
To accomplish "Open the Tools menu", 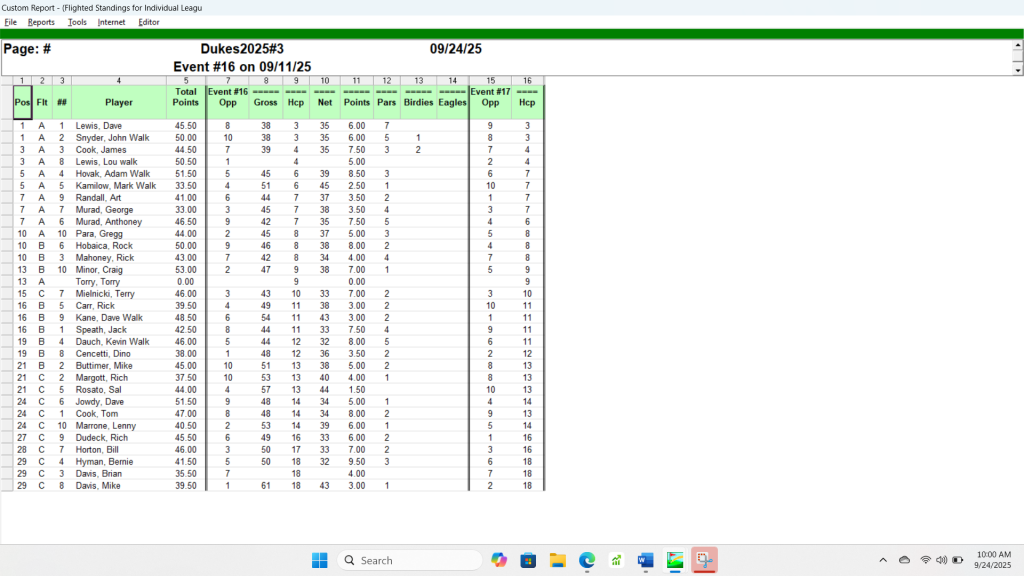I will [x=77, y=22].
